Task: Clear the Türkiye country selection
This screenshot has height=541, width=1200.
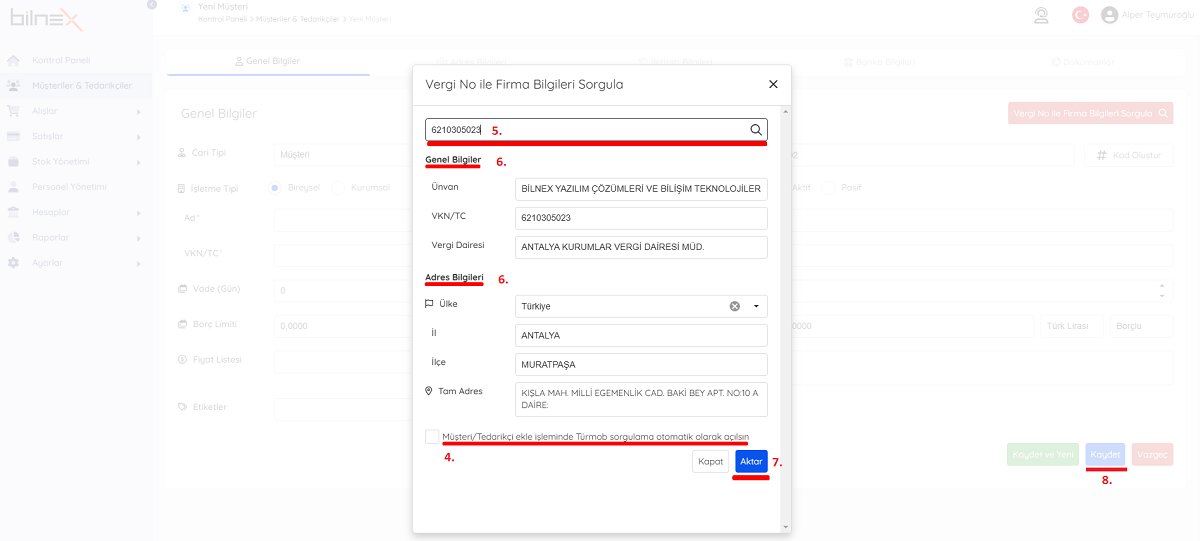Action: click(735, 306)
